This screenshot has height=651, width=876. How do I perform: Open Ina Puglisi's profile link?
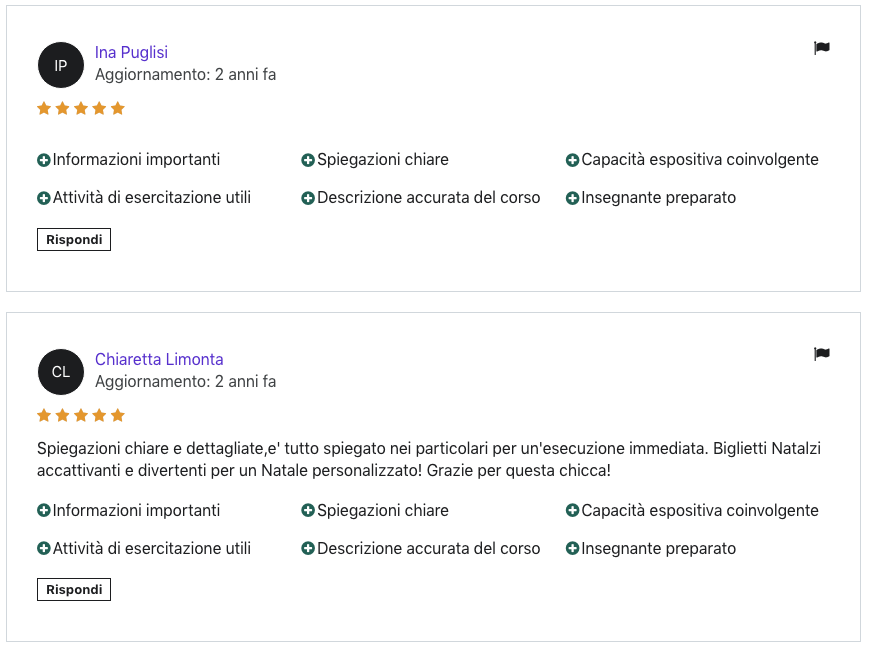tap(131, 52)
